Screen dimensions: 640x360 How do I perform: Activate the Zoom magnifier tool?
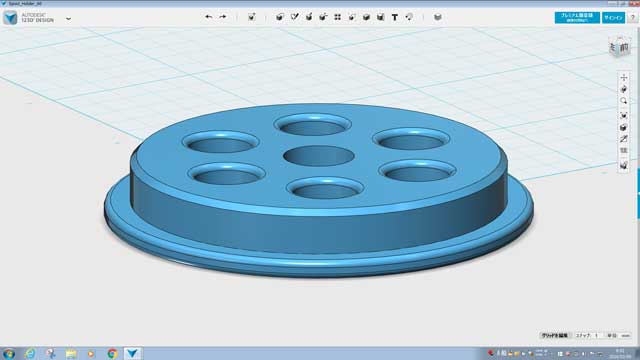pos(624,101)
